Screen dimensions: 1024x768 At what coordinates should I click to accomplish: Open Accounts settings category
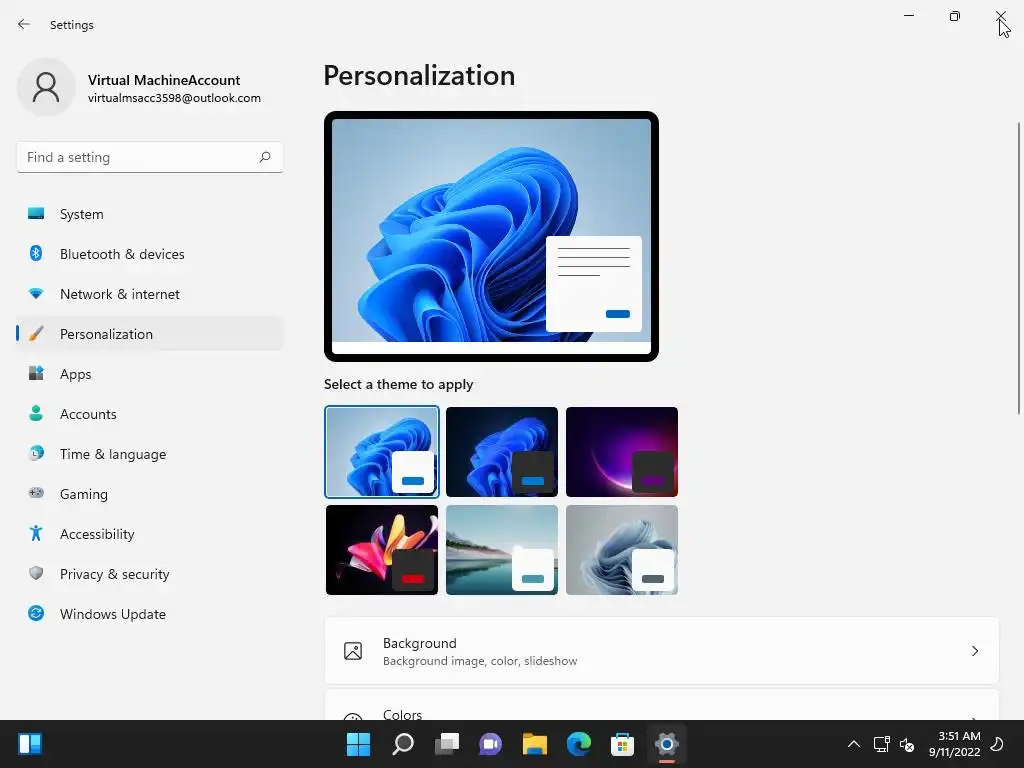click(x=150, y=413)
